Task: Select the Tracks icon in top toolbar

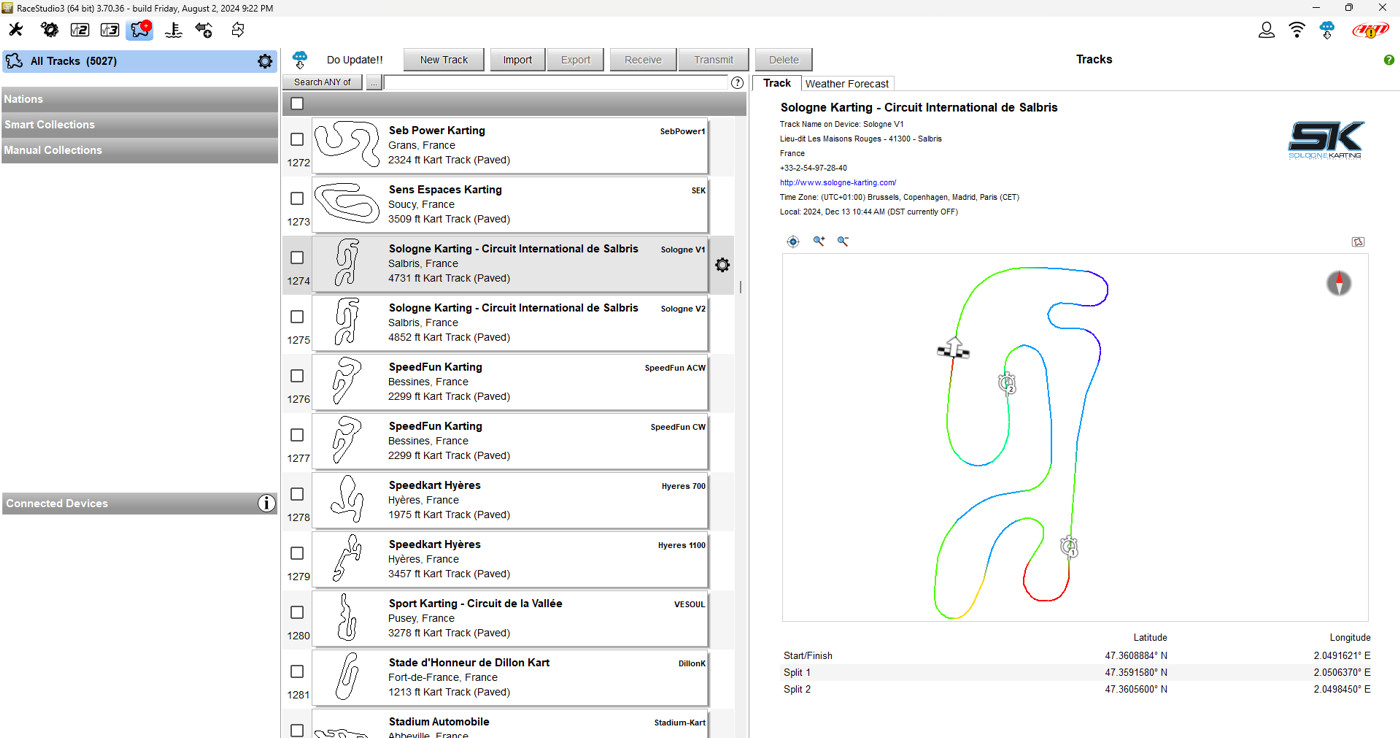Action: click(140, 29)
